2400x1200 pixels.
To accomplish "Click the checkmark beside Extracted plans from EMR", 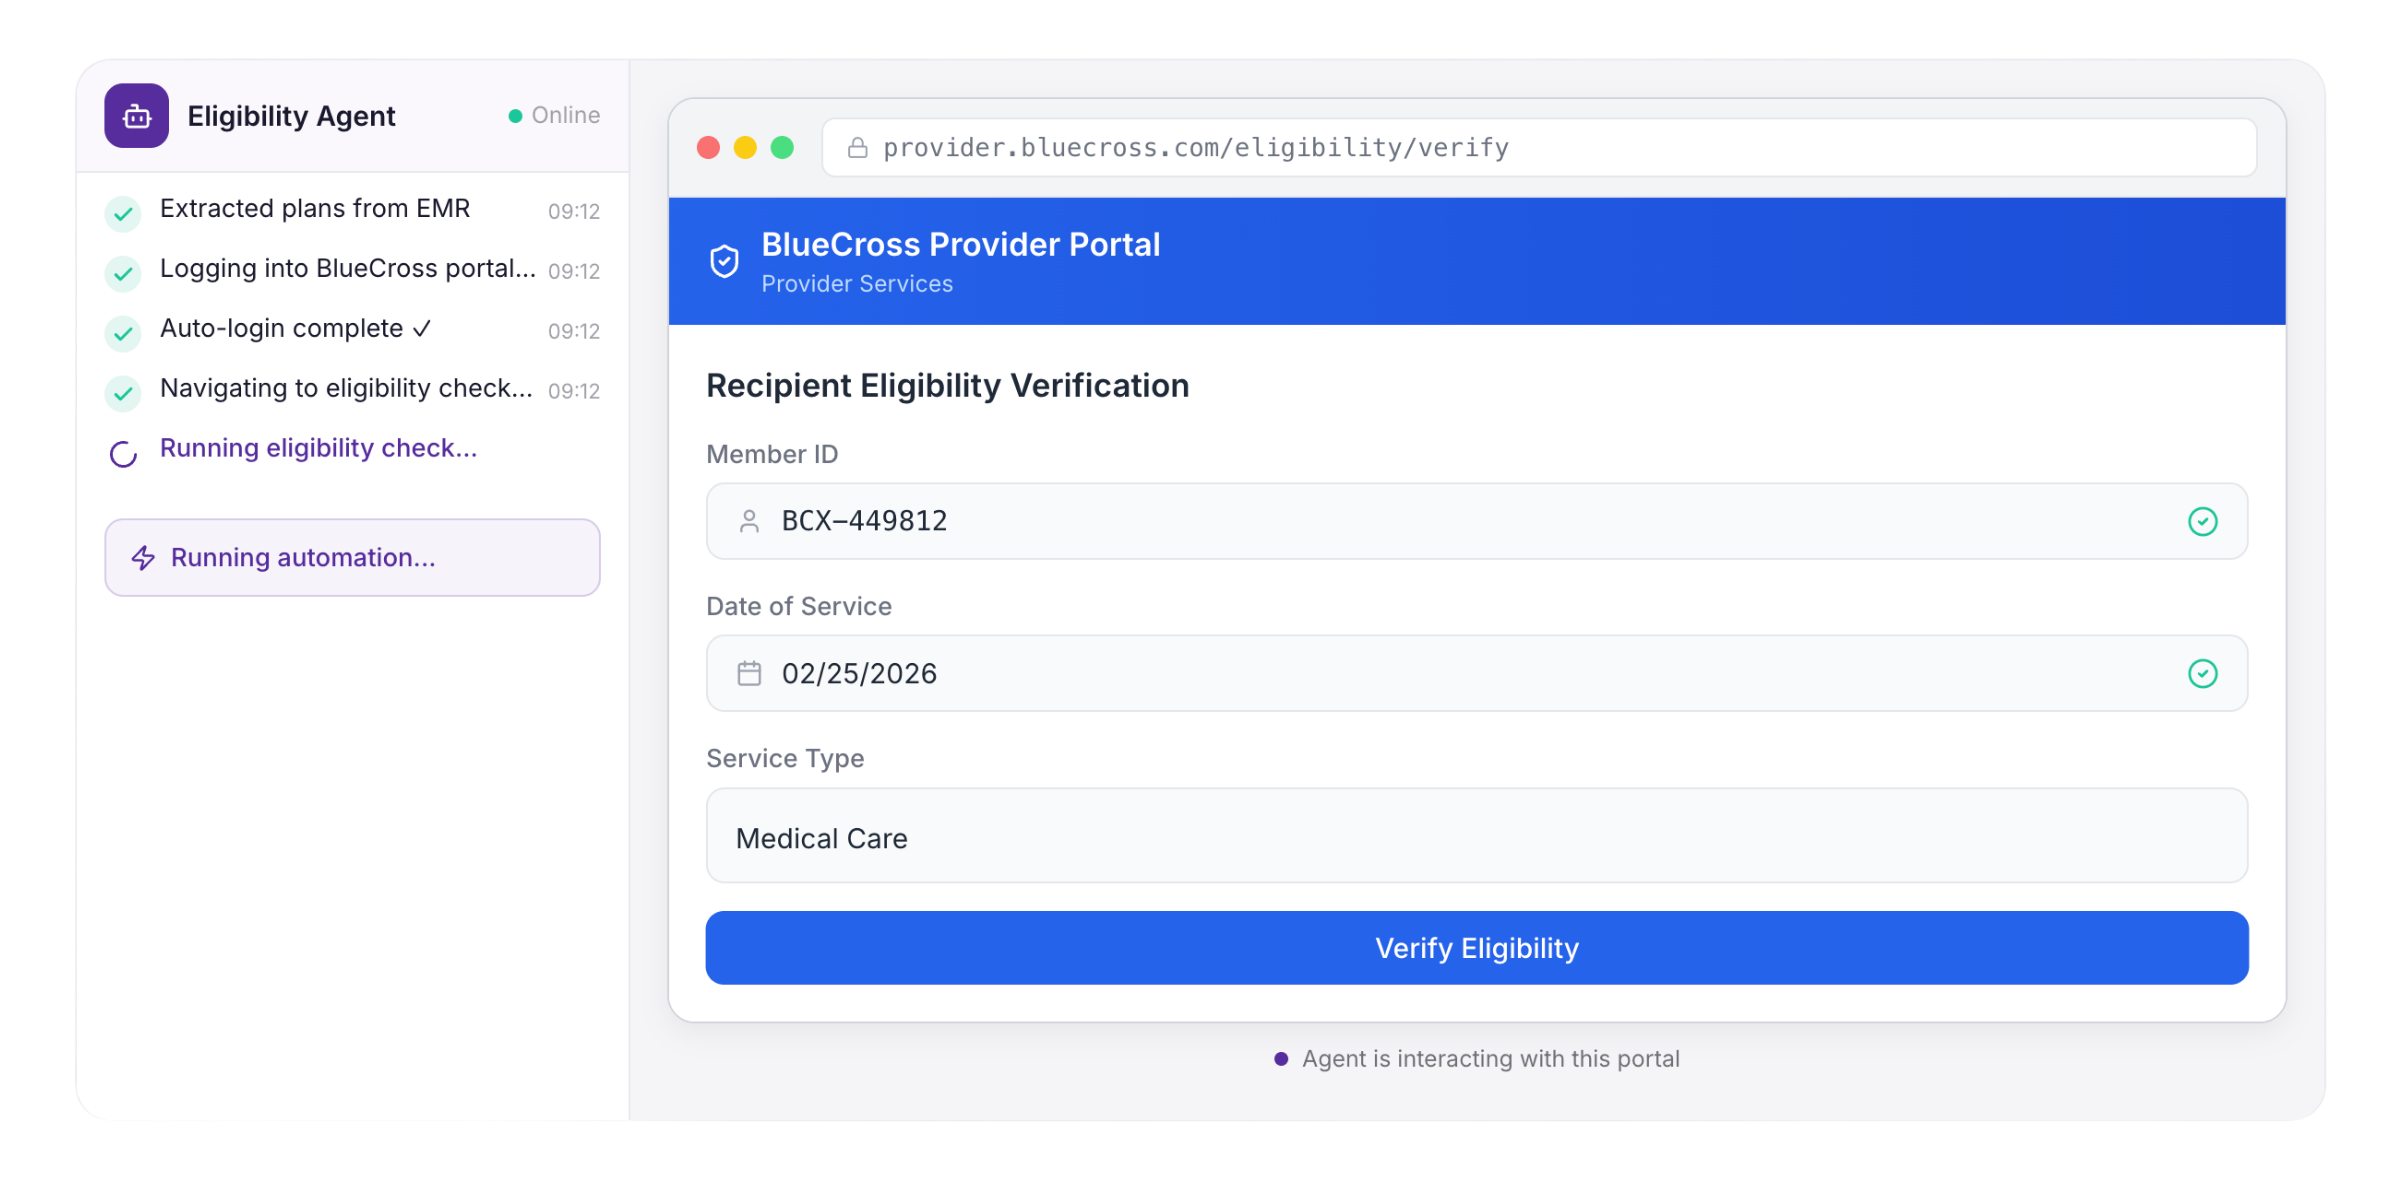I will pyautogui.click(x=123, y=213).
